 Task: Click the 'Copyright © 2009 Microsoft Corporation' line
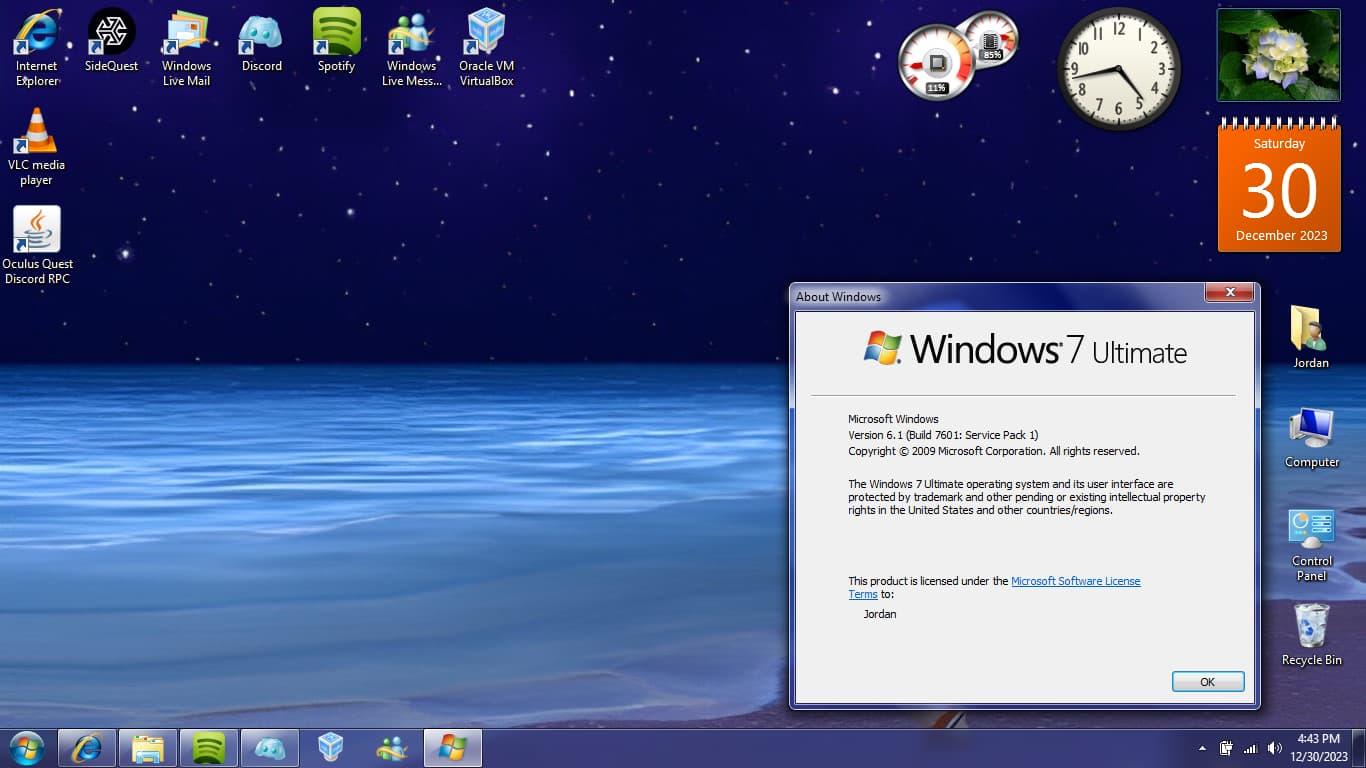pos(993,451)
